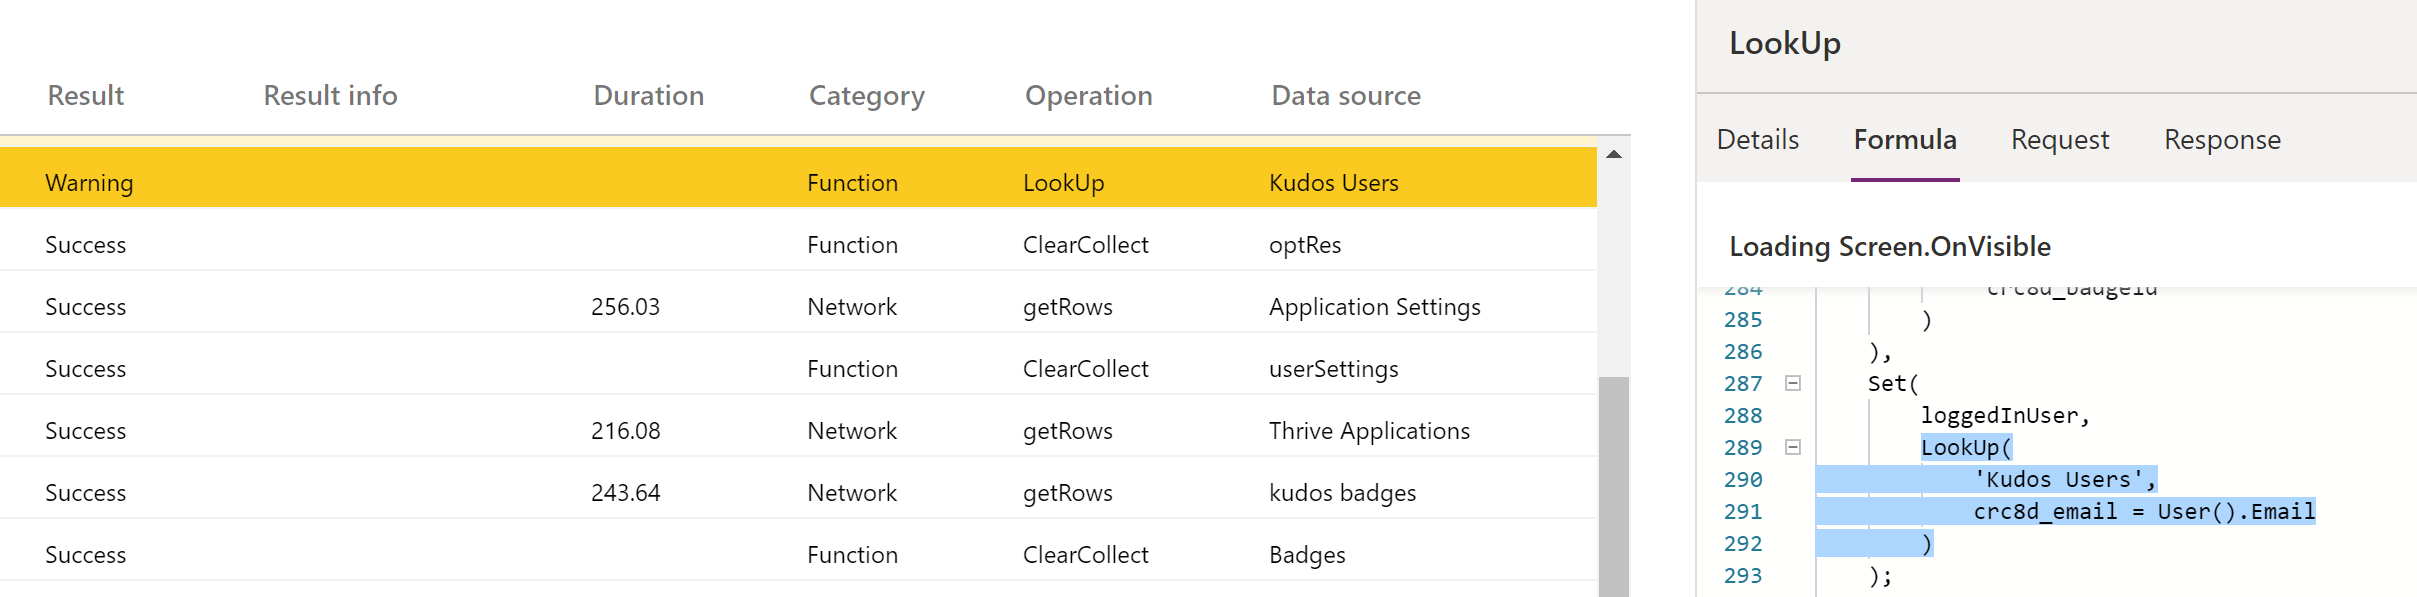Open the Response tab
The height and width of the screenshot is (597, 2417).
[2222, 140]
